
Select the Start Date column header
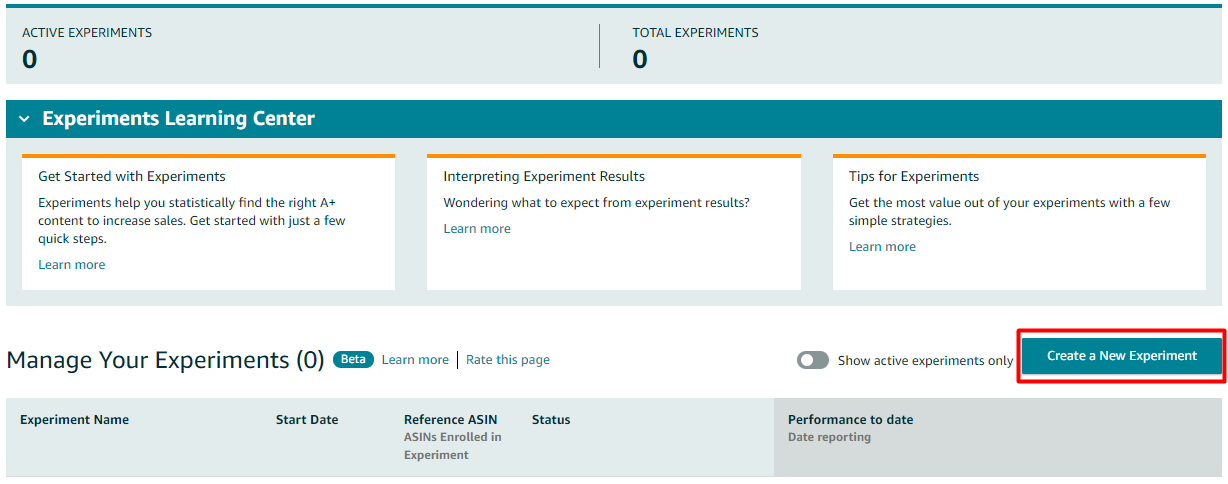click(307, 420)
